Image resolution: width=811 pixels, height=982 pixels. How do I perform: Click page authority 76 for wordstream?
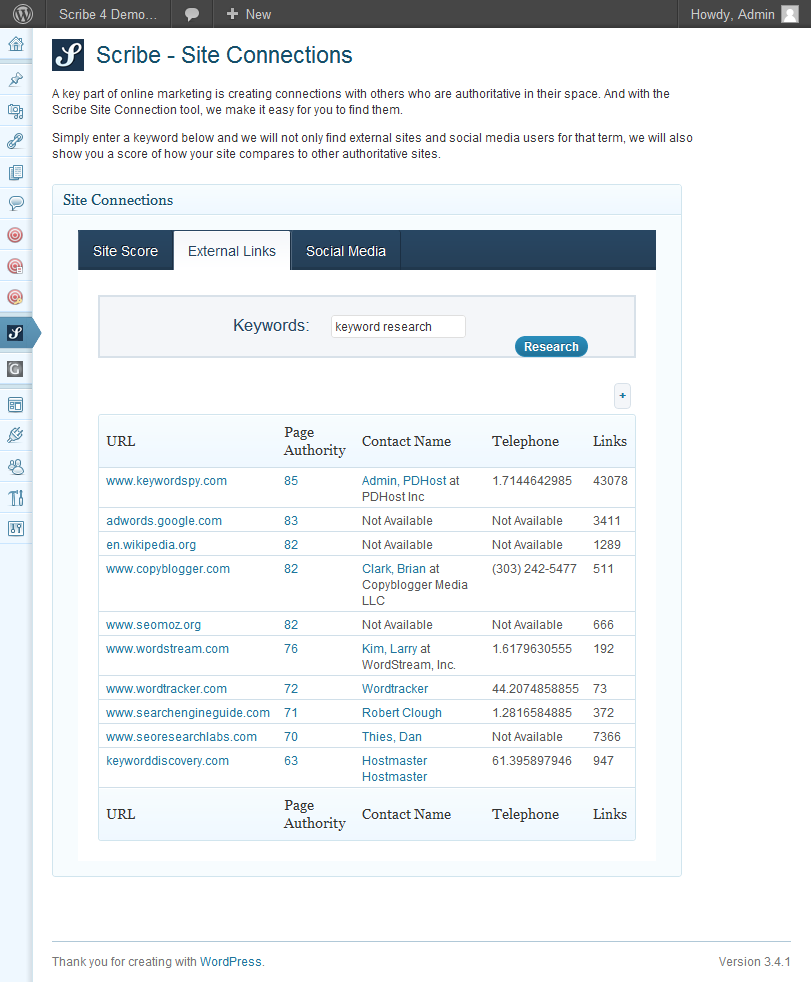(x=291, y=649)
